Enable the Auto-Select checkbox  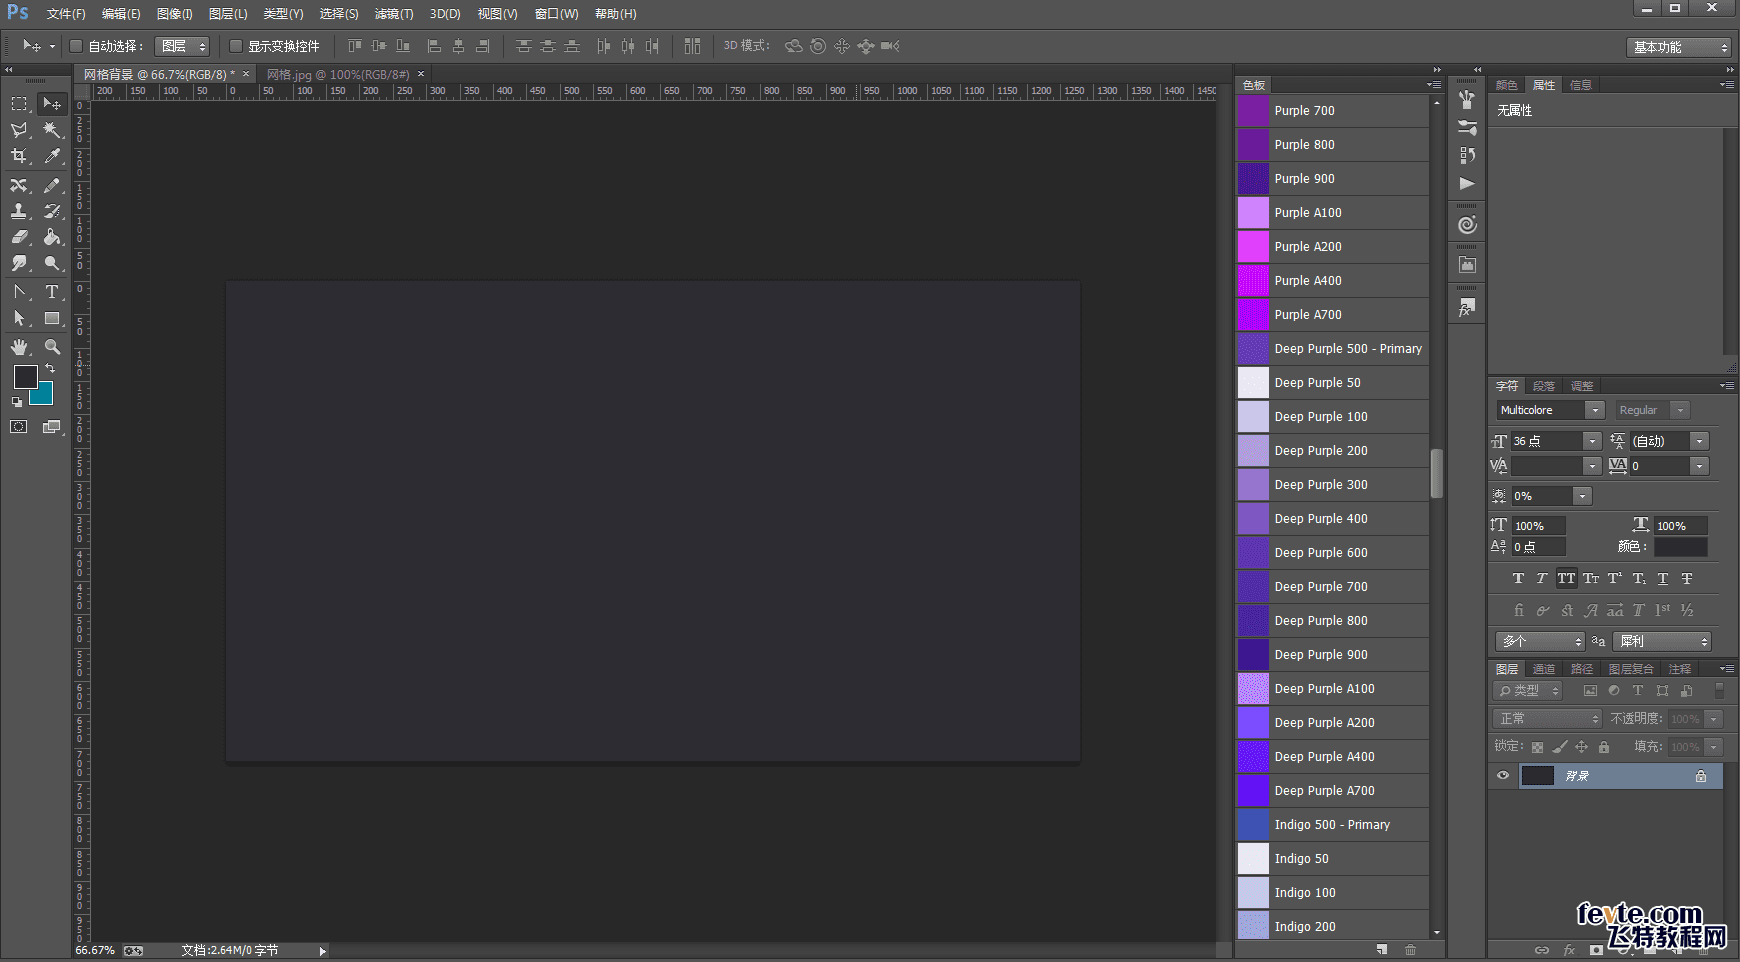pos(76,46)
